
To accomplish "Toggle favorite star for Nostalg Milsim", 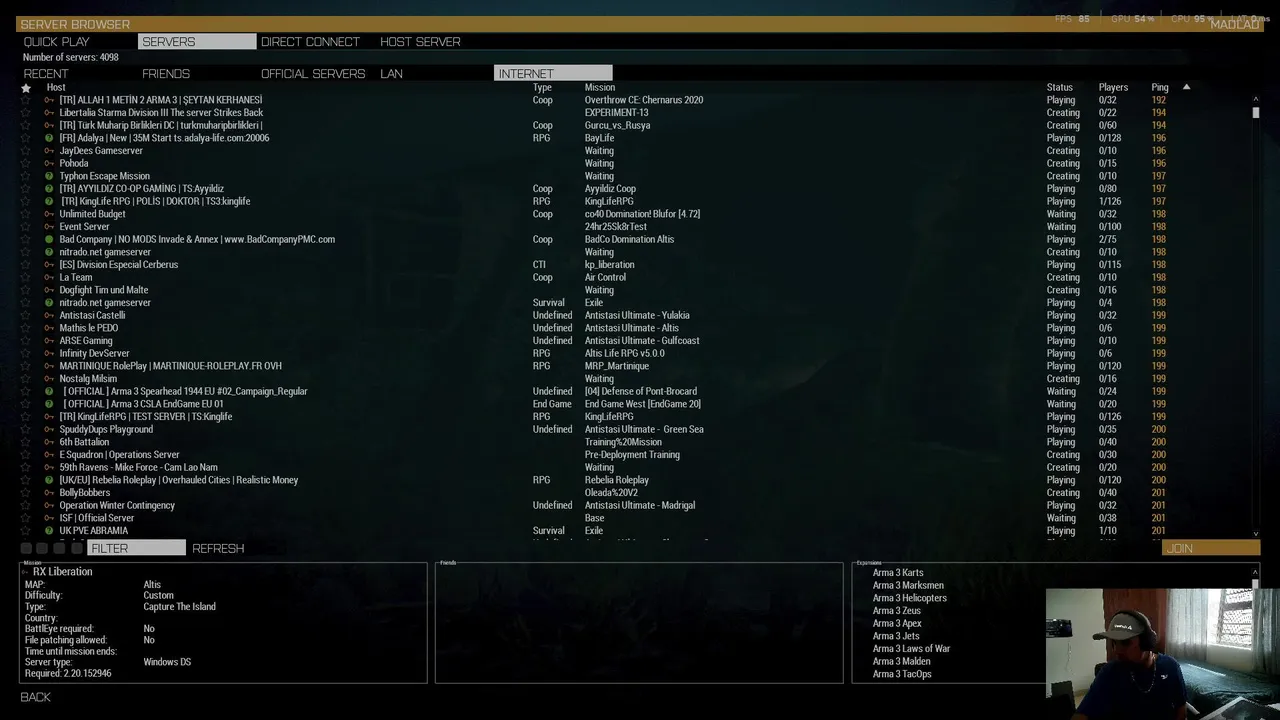I will coord(26,379).
